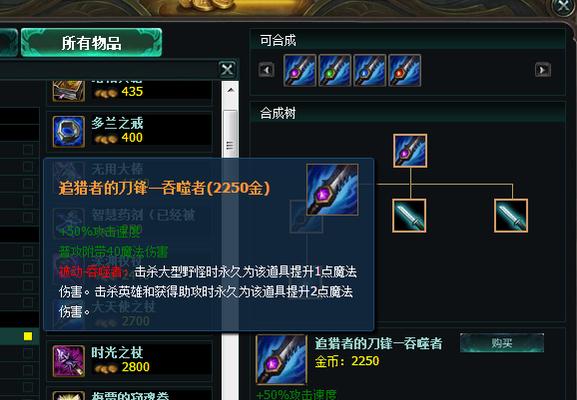Select green-gem blade in 可合成 row

tap(334, 71)
